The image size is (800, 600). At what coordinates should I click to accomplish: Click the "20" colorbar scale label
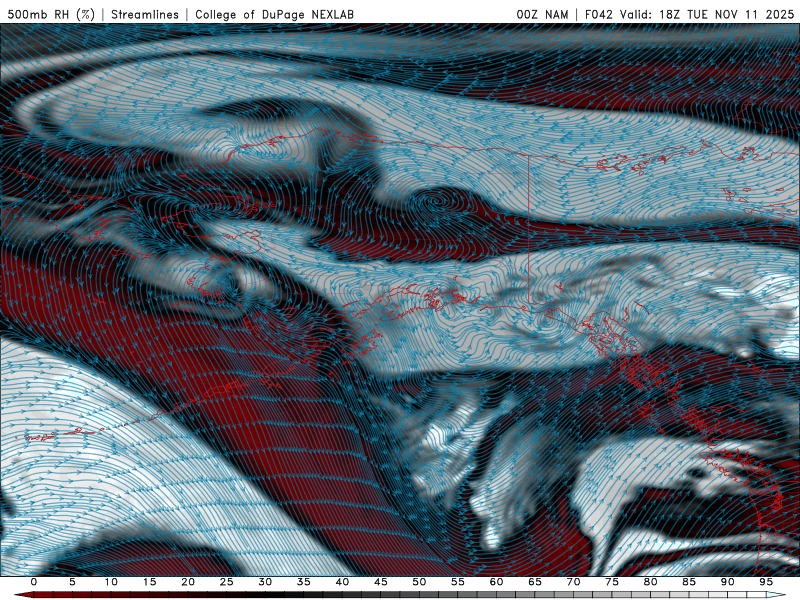click(188, 582)
